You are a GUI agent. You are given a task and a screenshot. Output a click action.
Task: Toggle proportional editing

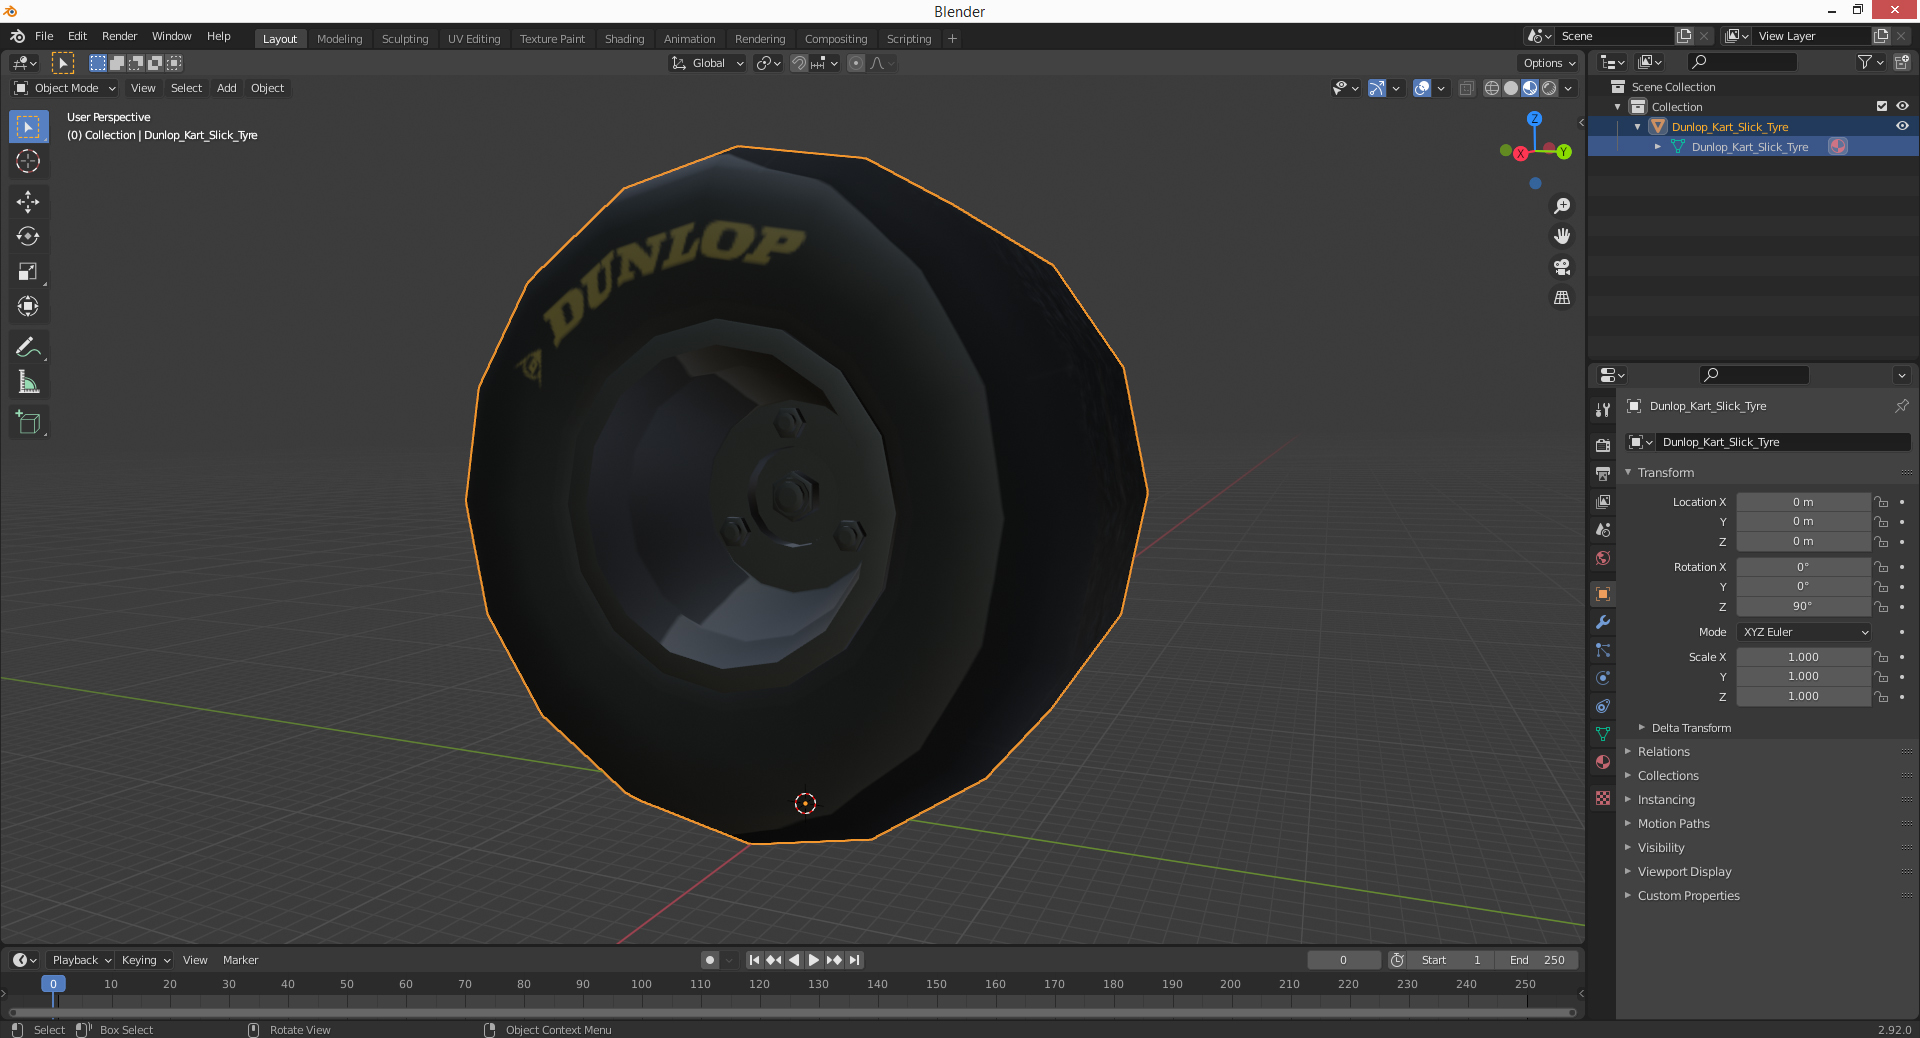click(x=856, y=63)
